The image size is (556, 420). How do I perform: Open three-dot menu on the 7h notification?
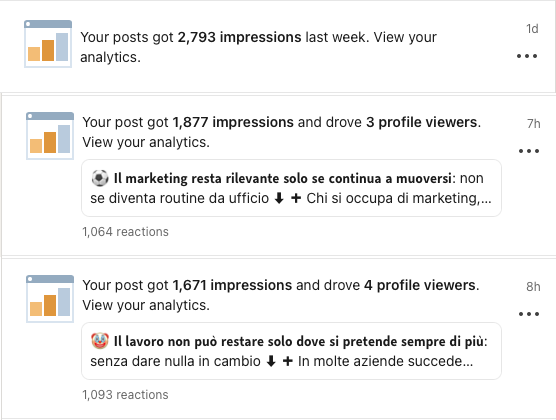click(529, 151)
